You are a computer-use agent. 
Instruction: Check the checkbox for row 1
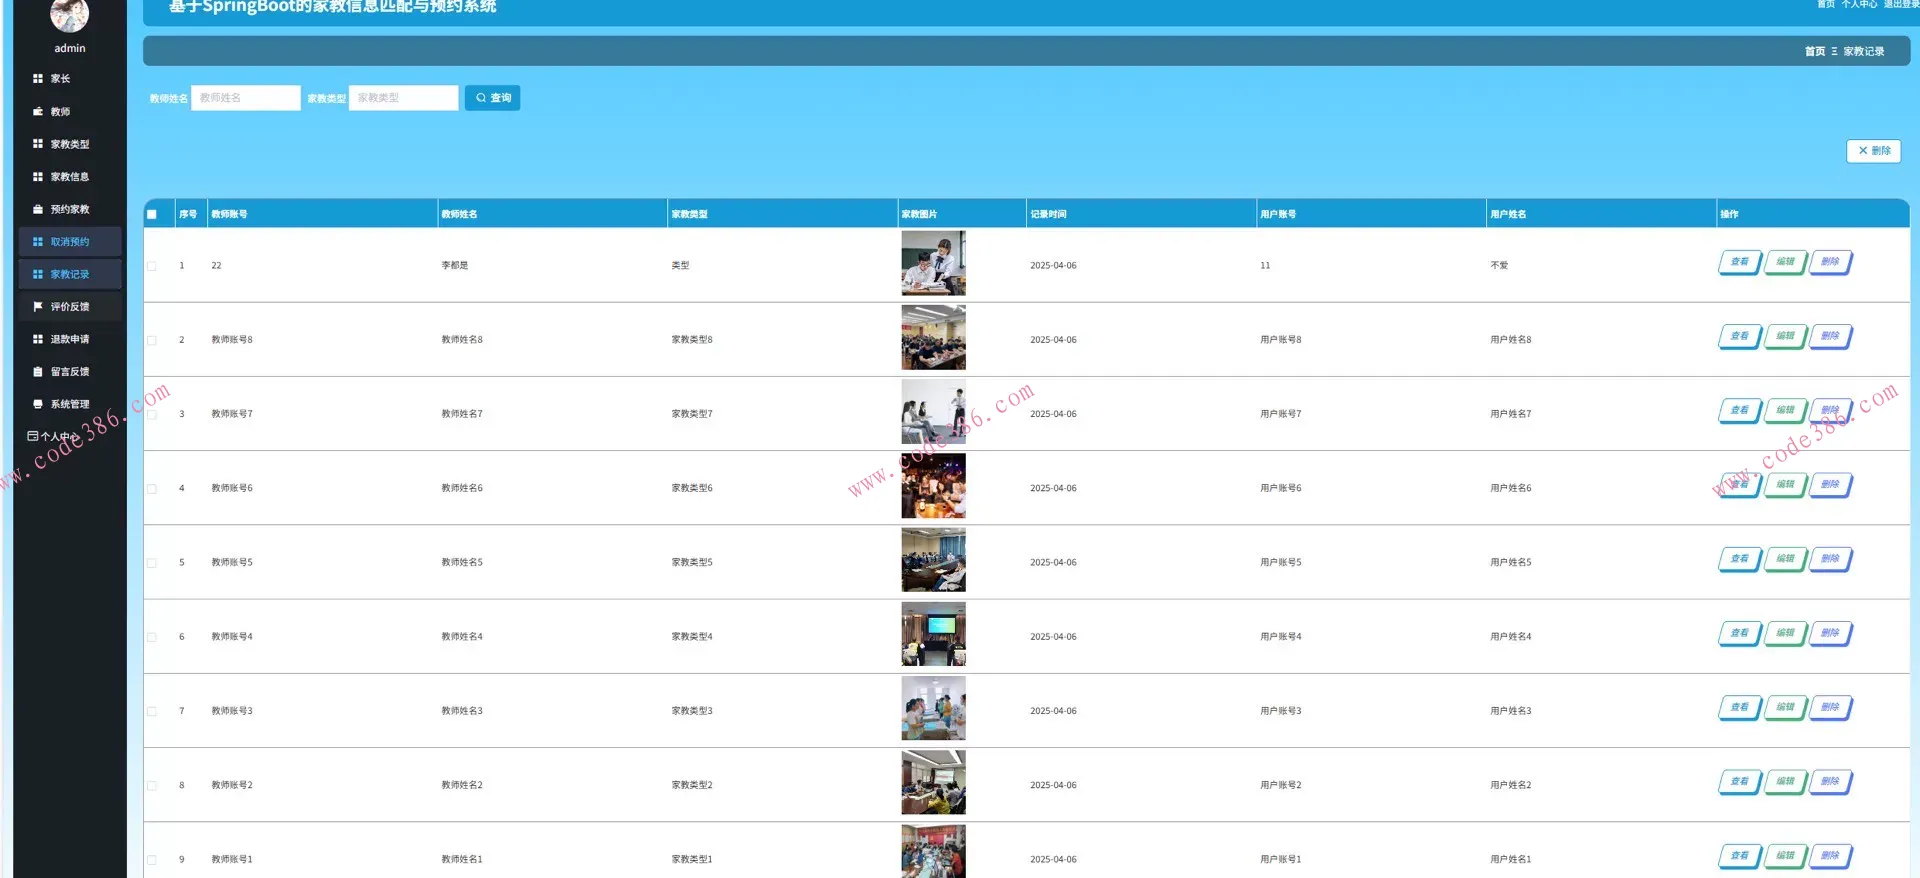tap(152, 266)
